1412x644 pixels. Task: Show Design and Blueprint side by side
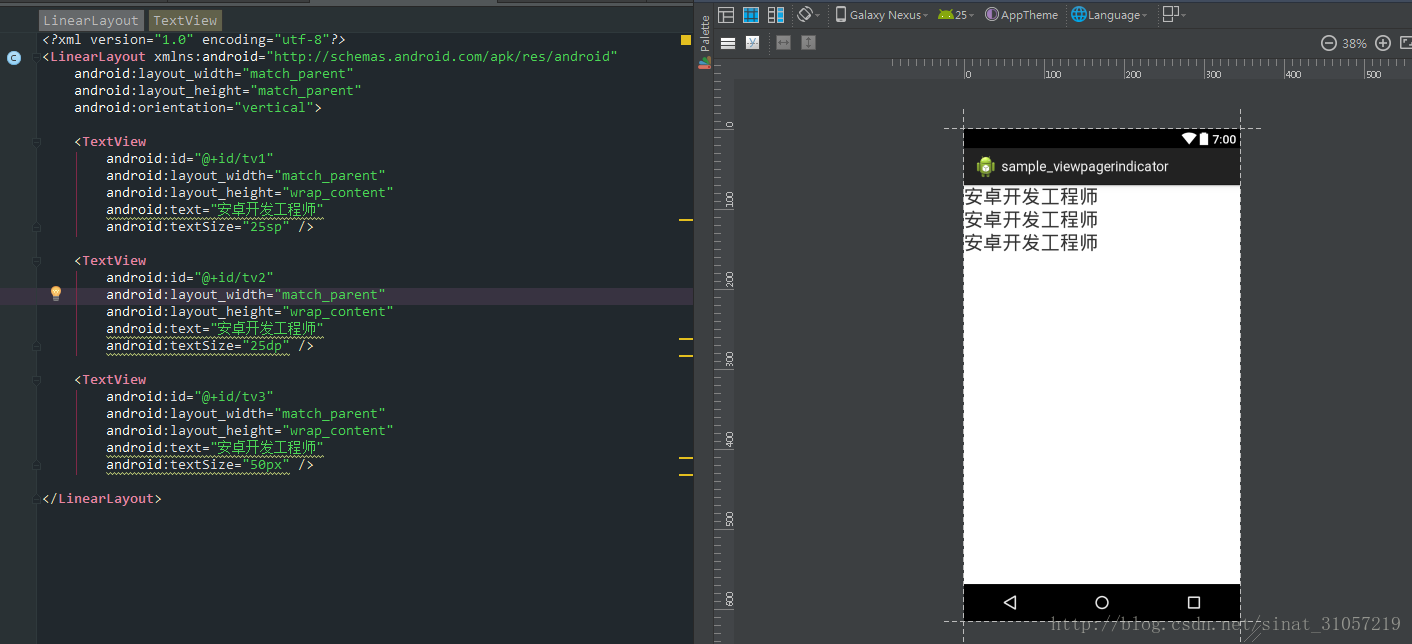pos(775,15)
